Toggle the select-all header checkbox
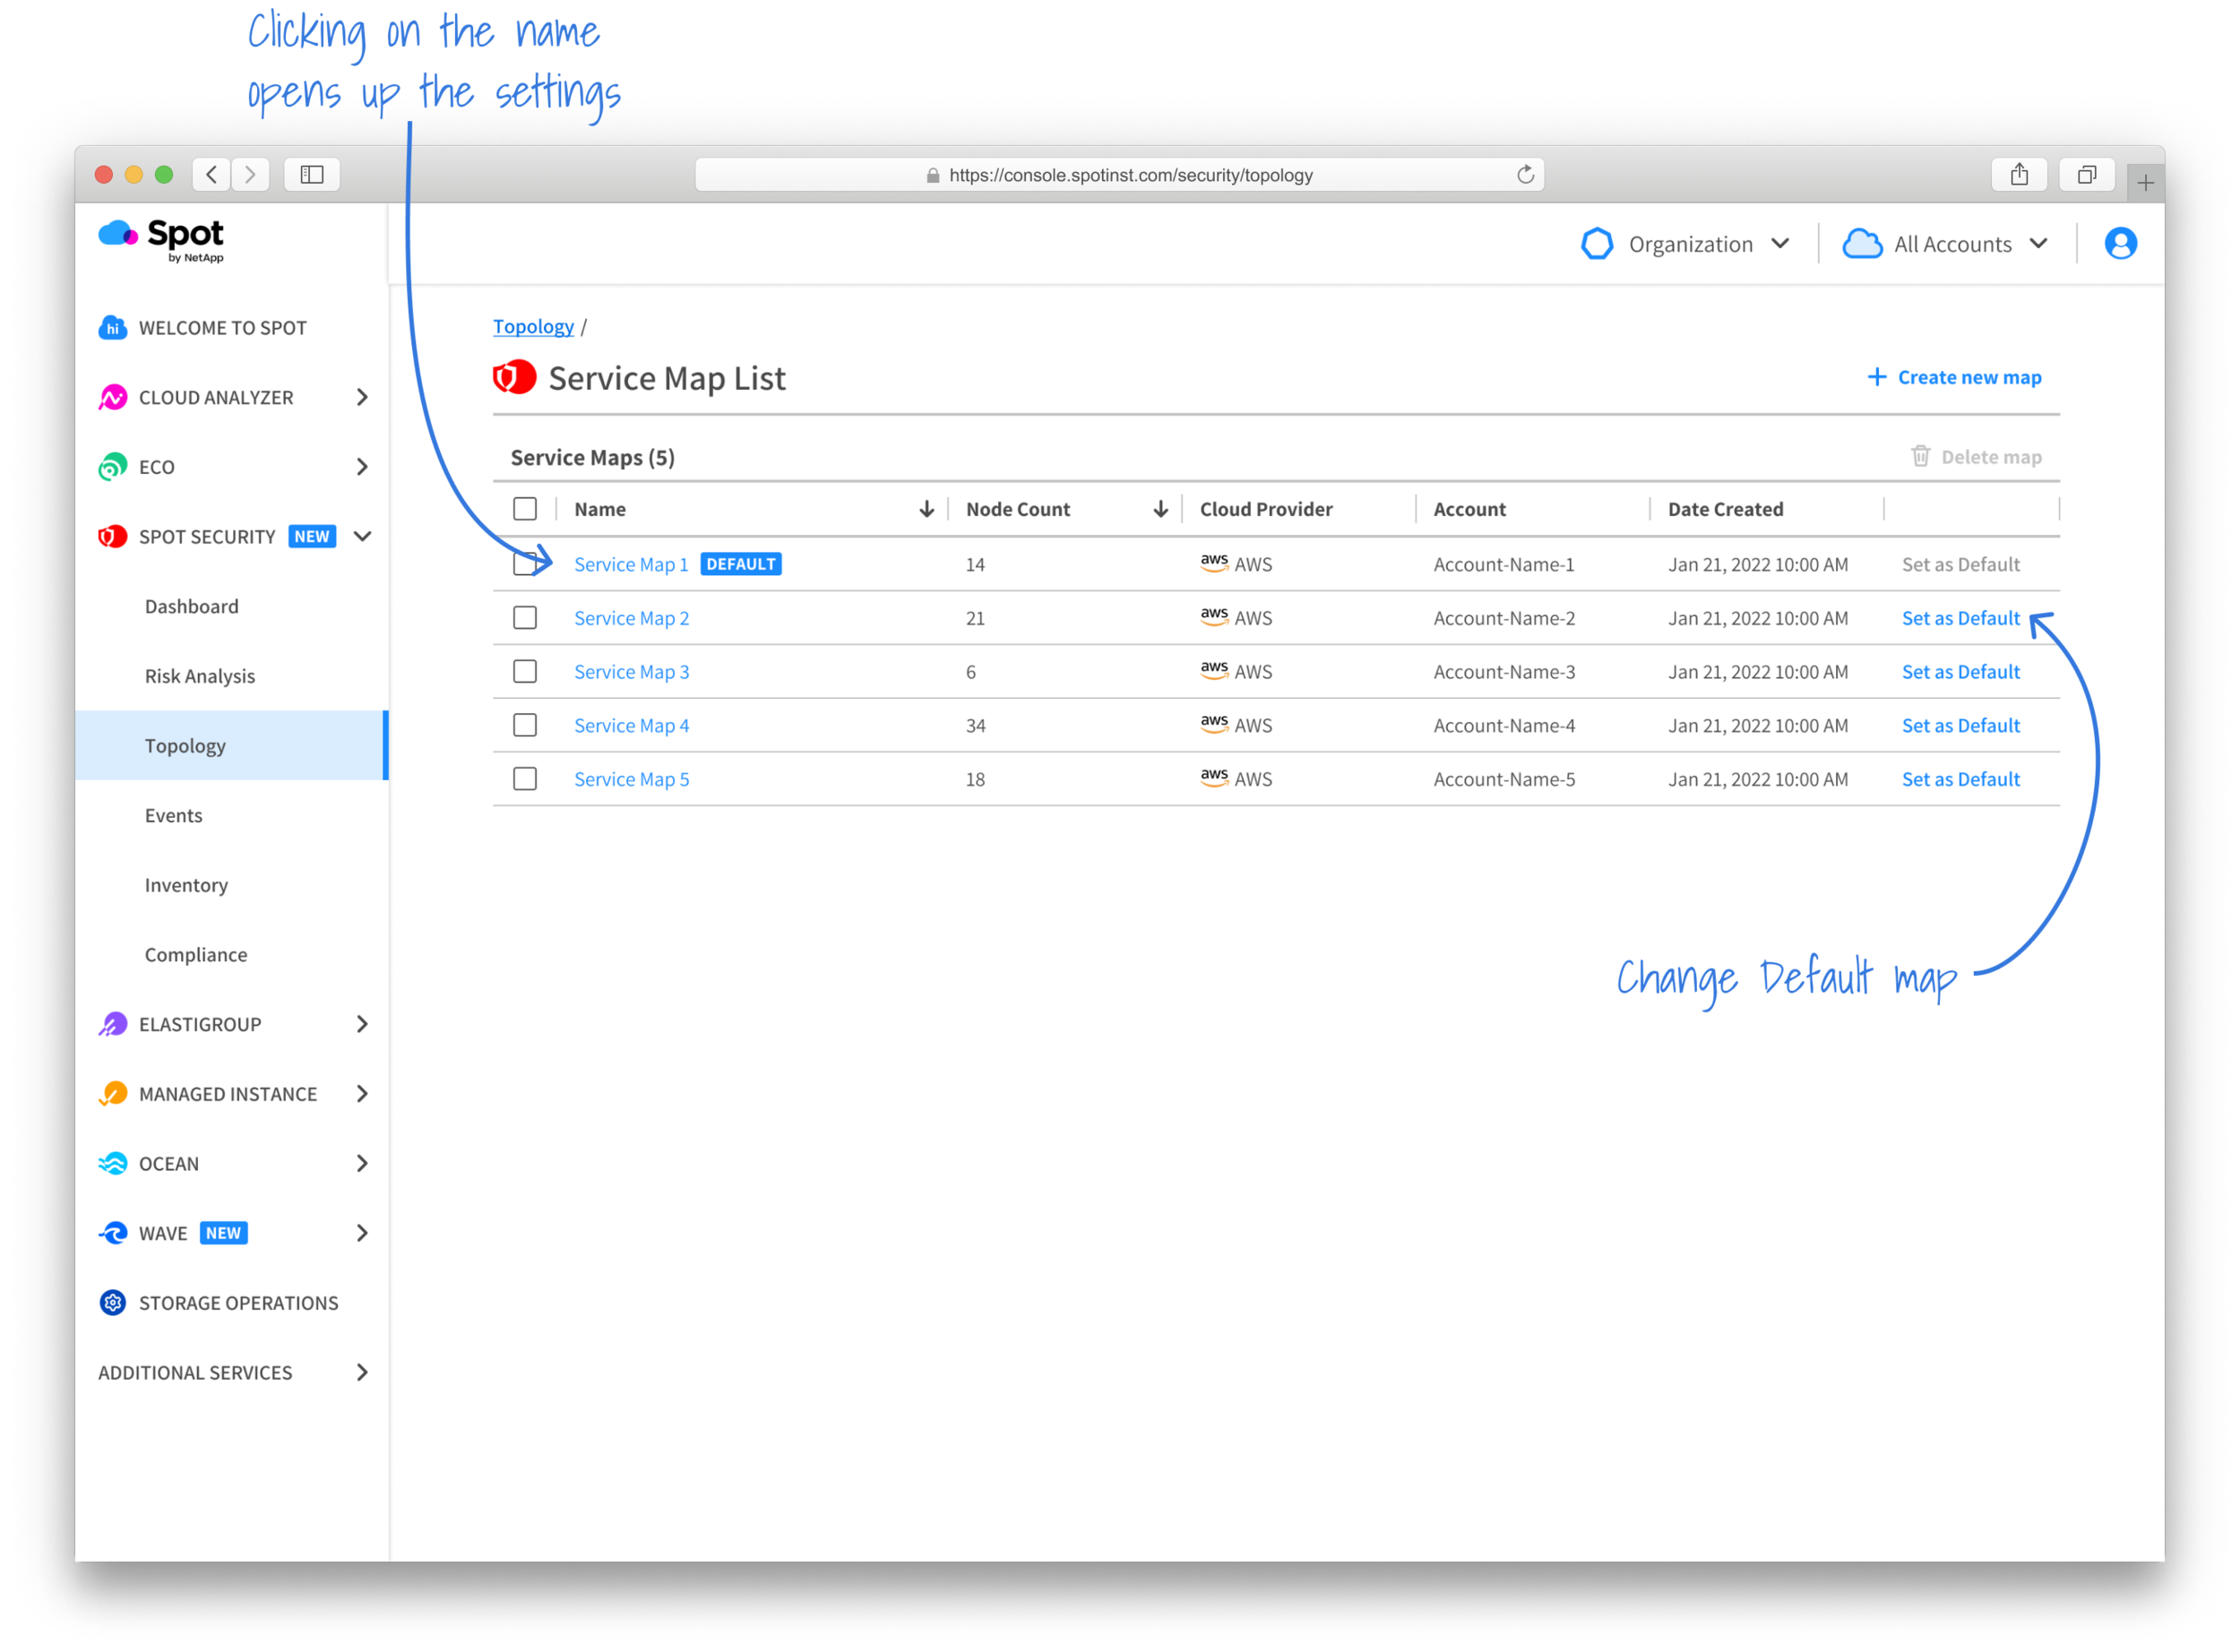2240x1652 pixels. coord(525,509)
